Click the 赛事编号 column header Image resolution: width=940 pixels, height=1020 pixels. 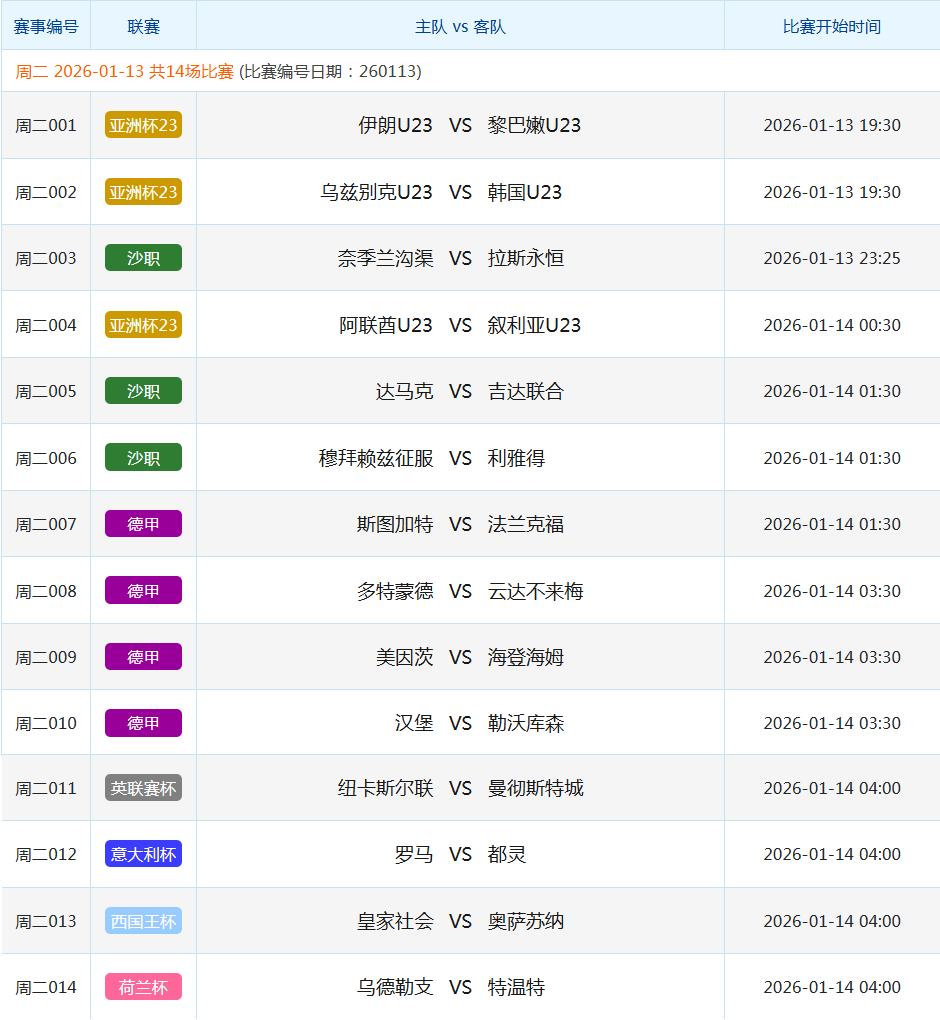pos(46,26)
